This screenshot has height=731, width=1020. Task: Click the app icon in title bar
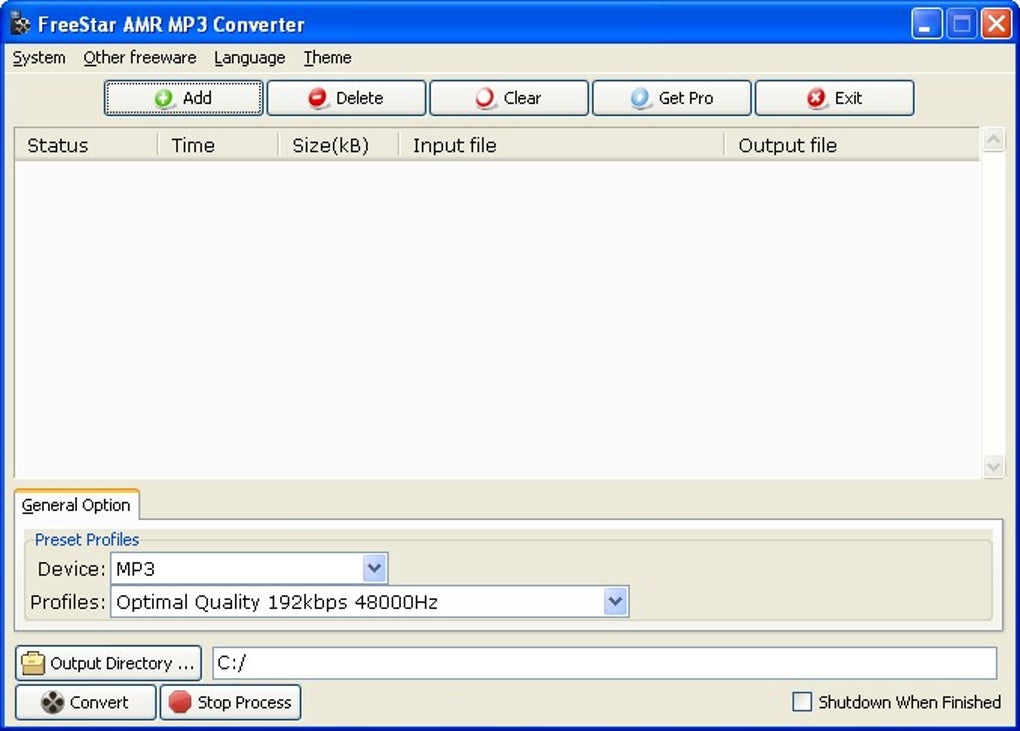coord(21,24)
